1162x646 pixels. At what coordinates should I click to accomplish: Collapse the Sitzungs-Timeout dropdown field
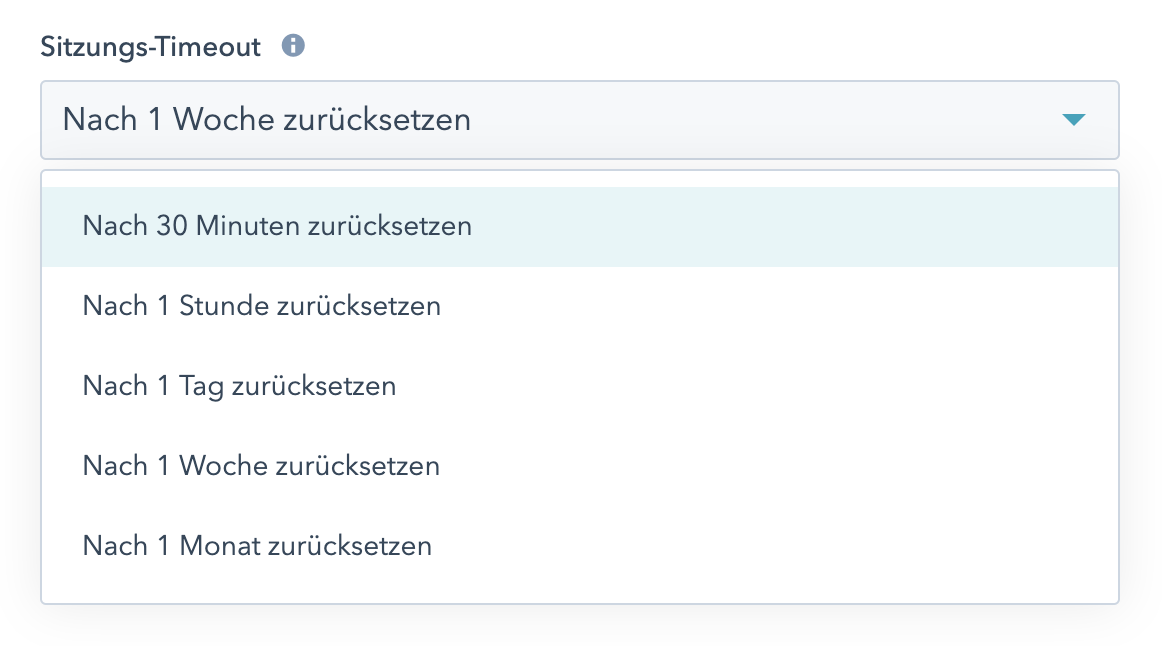(578, 120)
